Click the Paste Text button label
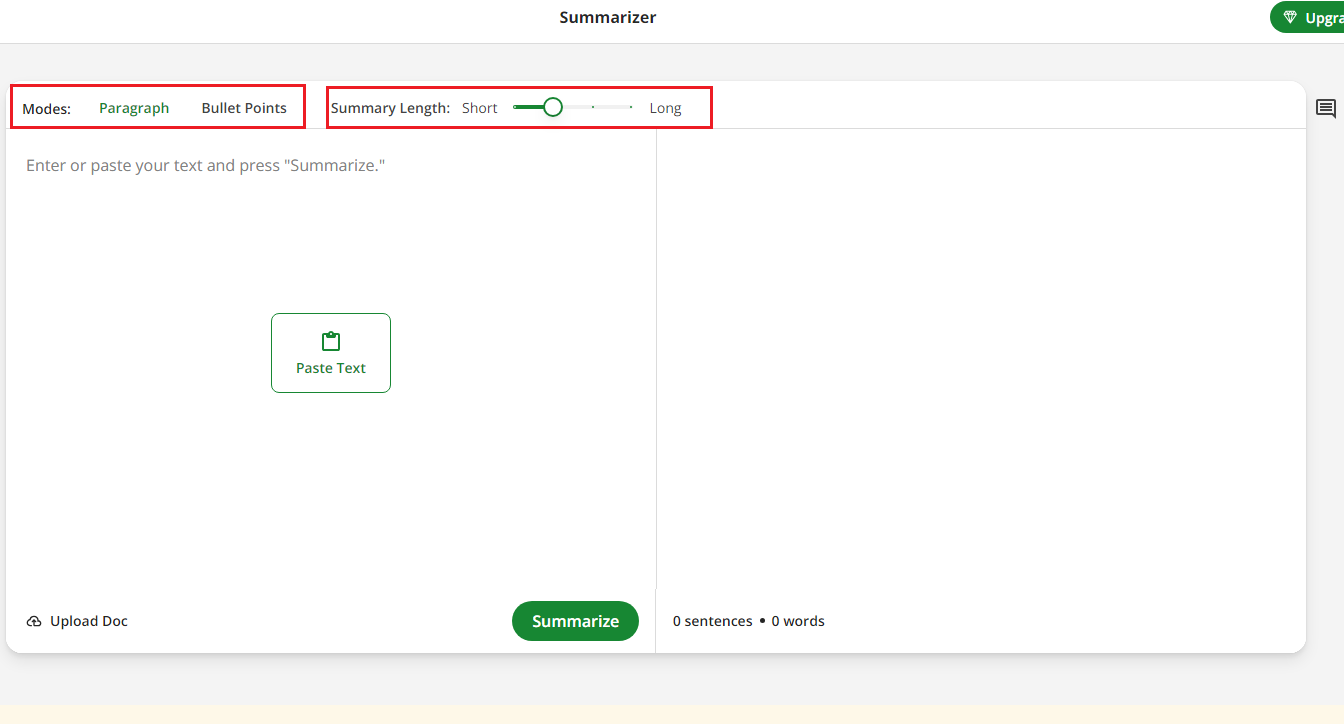Viewport: 1344px width, 724px height. tap(331, 368)
